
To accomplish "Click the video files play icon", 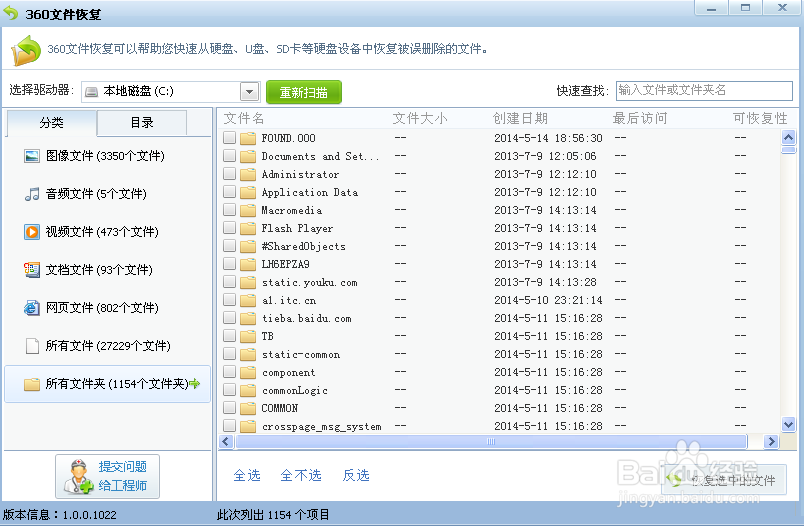I will point(32,232).
